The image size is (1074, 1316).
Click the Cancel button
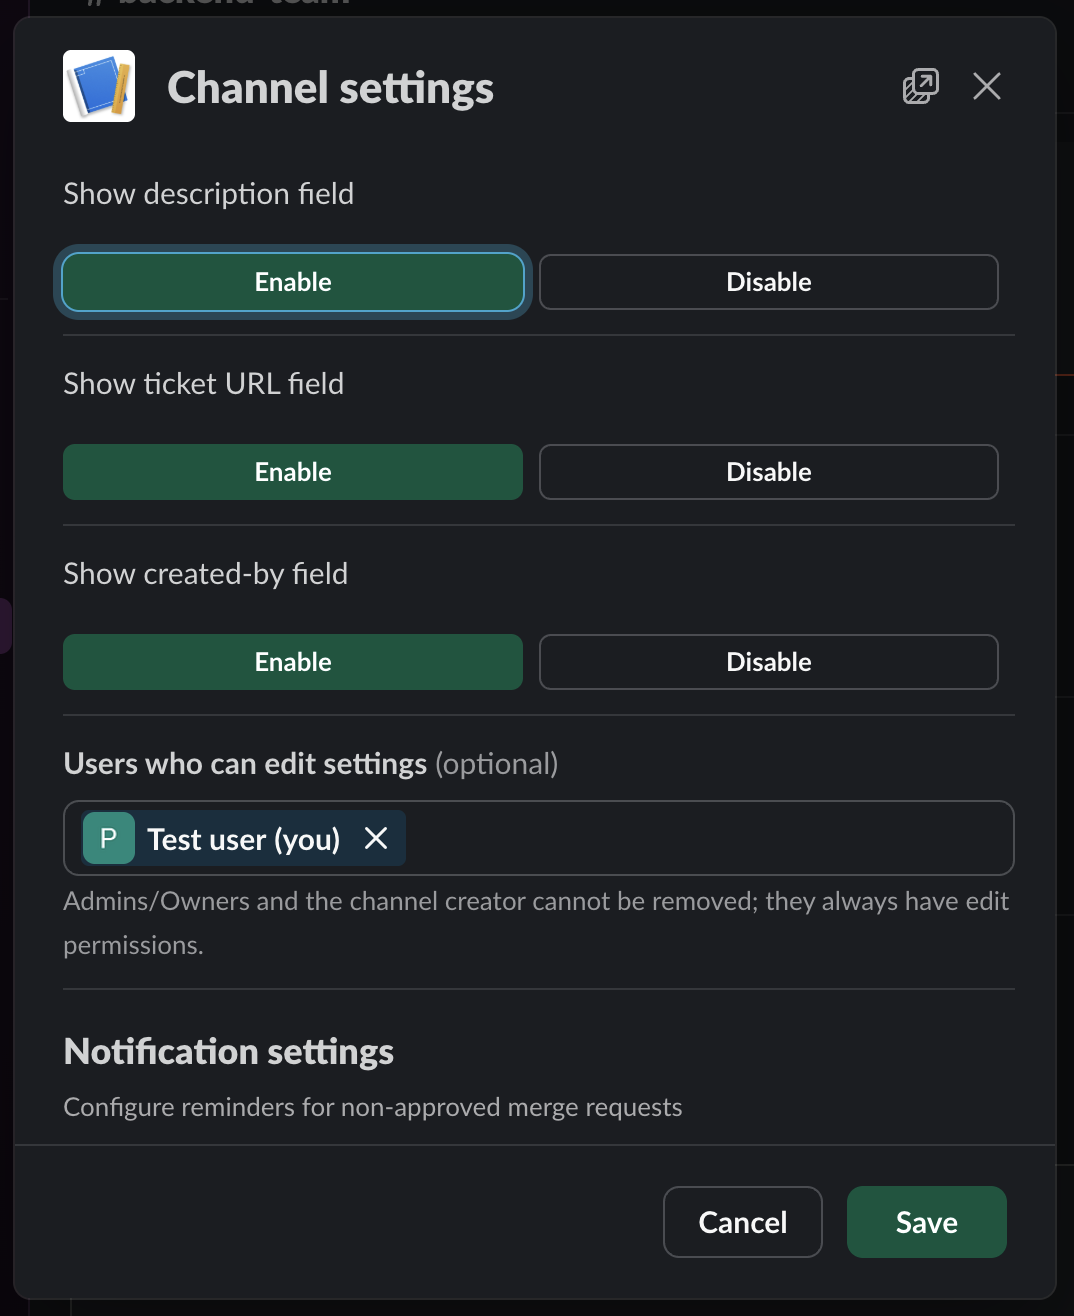[743, 1221]
